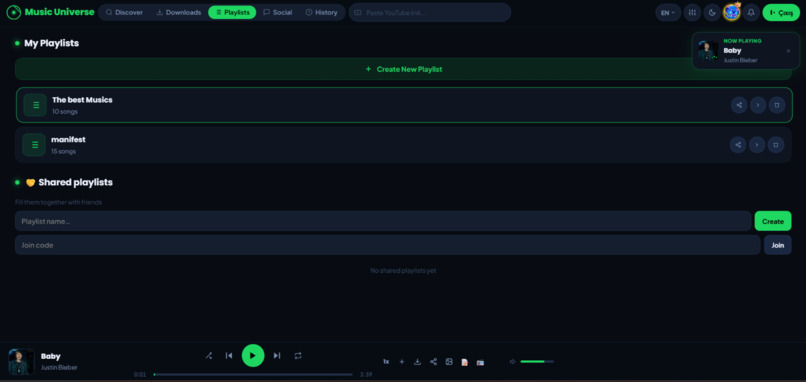Share The best Musics playlist

coord(739,105)
